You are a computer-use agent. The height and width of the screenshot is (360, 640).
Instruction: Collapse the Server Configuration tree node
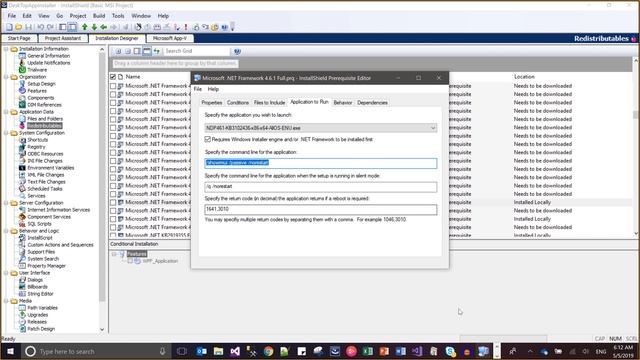tap(6, 203)
